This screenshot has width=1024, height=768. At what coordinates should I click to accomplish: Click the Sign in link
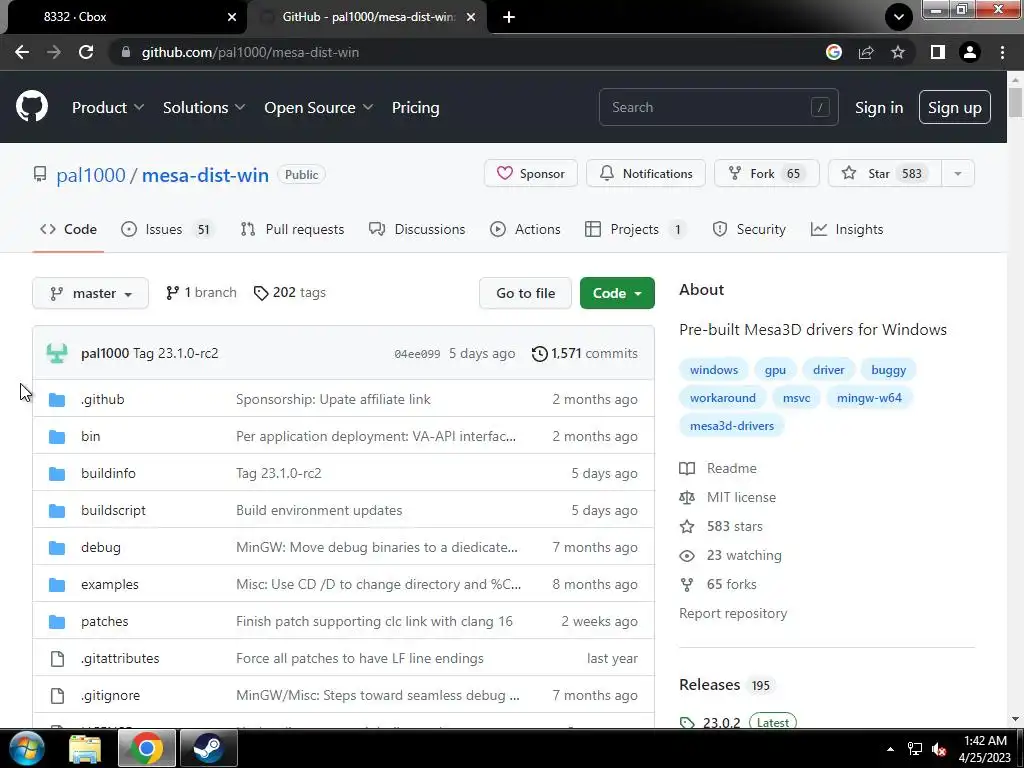879,108
